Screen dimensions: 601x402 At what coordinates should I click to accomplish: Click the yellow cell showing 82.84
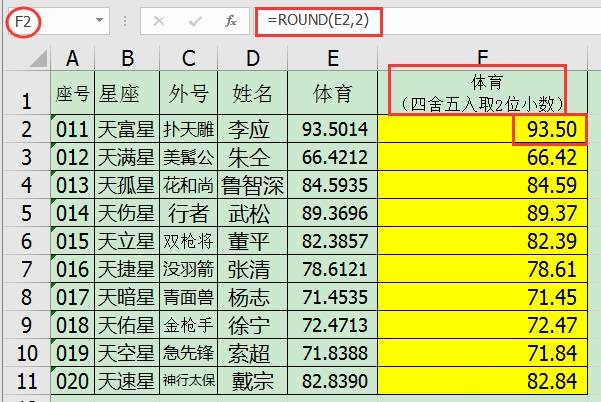coord(483,381)
